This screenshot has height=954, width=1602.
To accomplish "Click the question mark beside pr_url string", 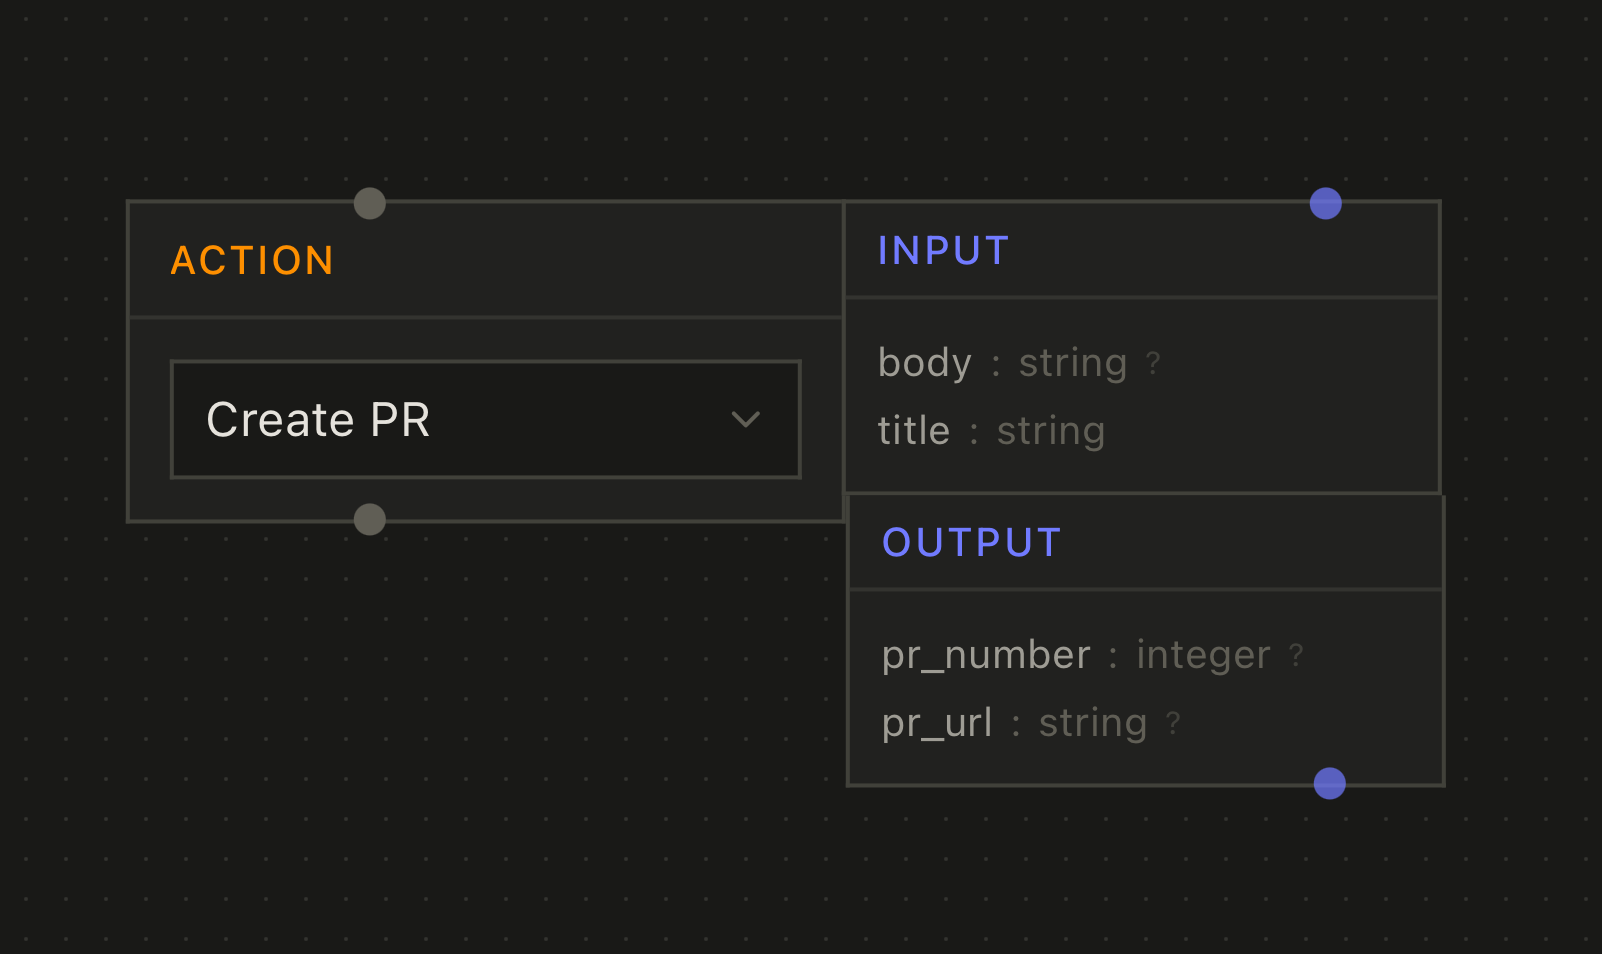I will 1173,722.
